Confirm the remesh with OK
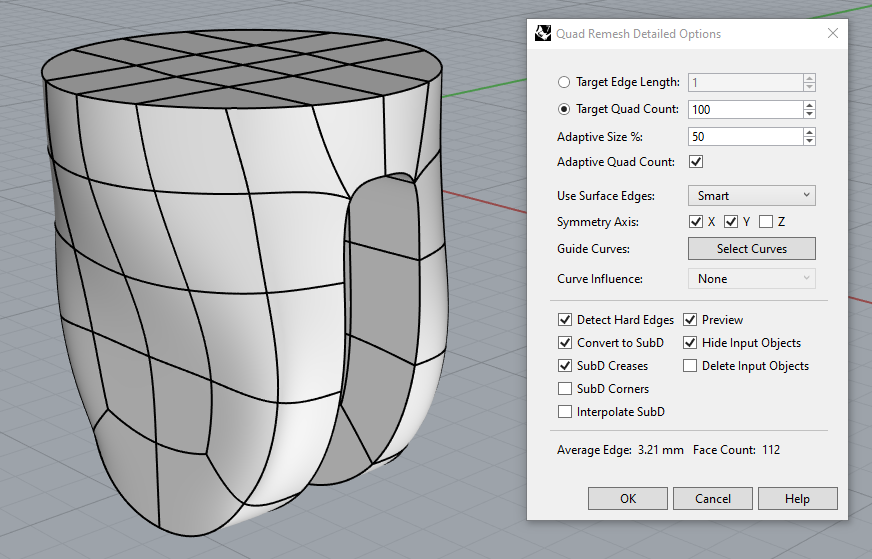872x559 pixels. 628,499
